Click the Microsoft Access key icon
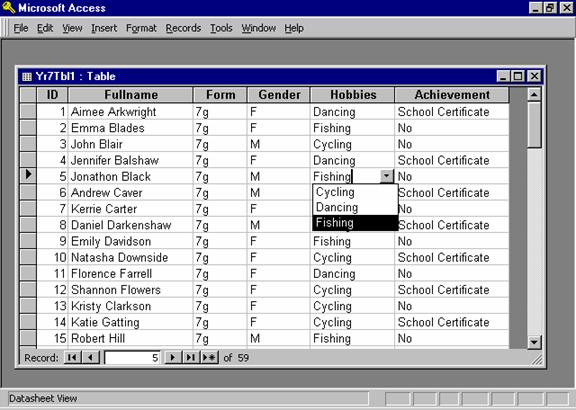Viewport: 576px width, 410px height. pos(8,7)
